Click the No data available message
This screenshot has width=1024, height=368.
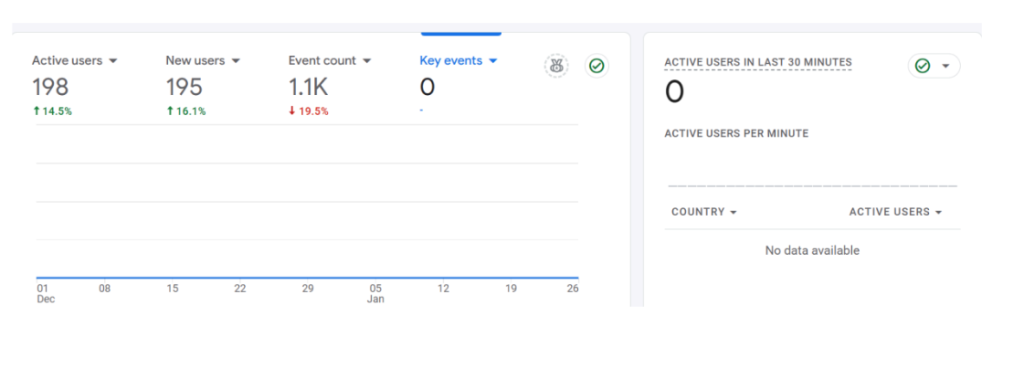coord(812,251)
